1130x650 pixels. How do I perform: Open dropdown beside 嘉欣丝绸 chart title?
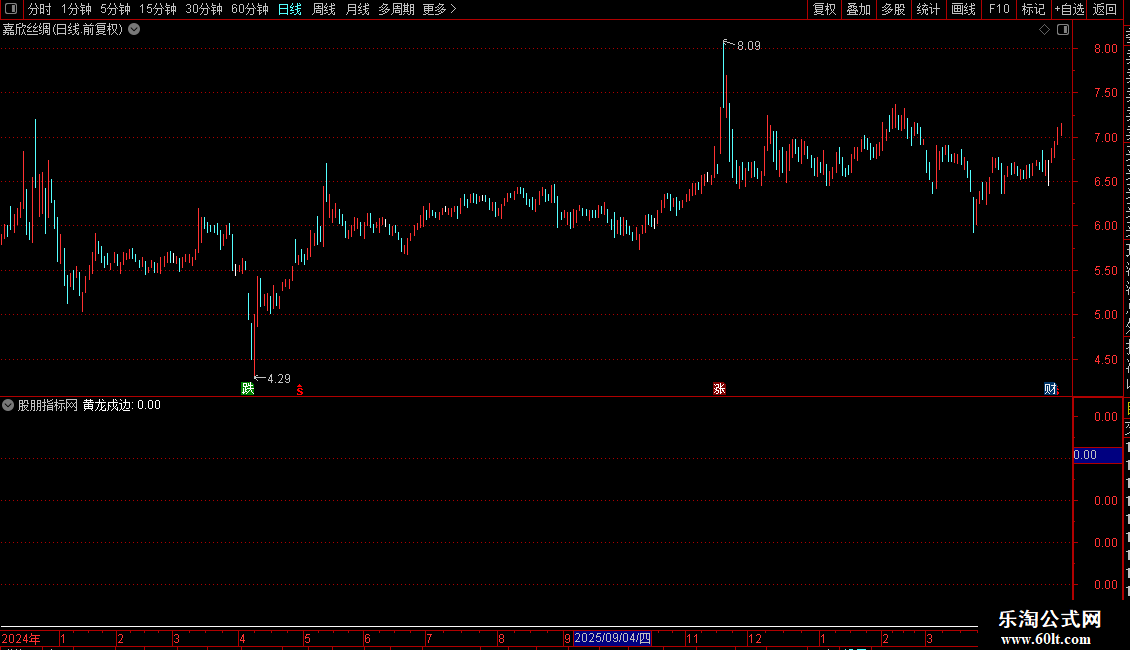(134, 30)
